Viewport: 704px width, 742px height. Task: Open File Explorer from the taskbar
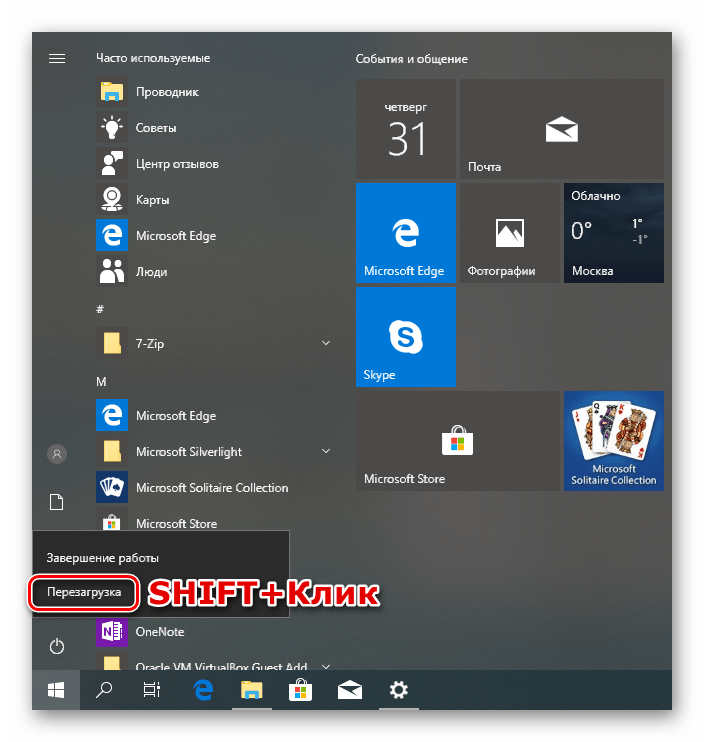[252, 690]
